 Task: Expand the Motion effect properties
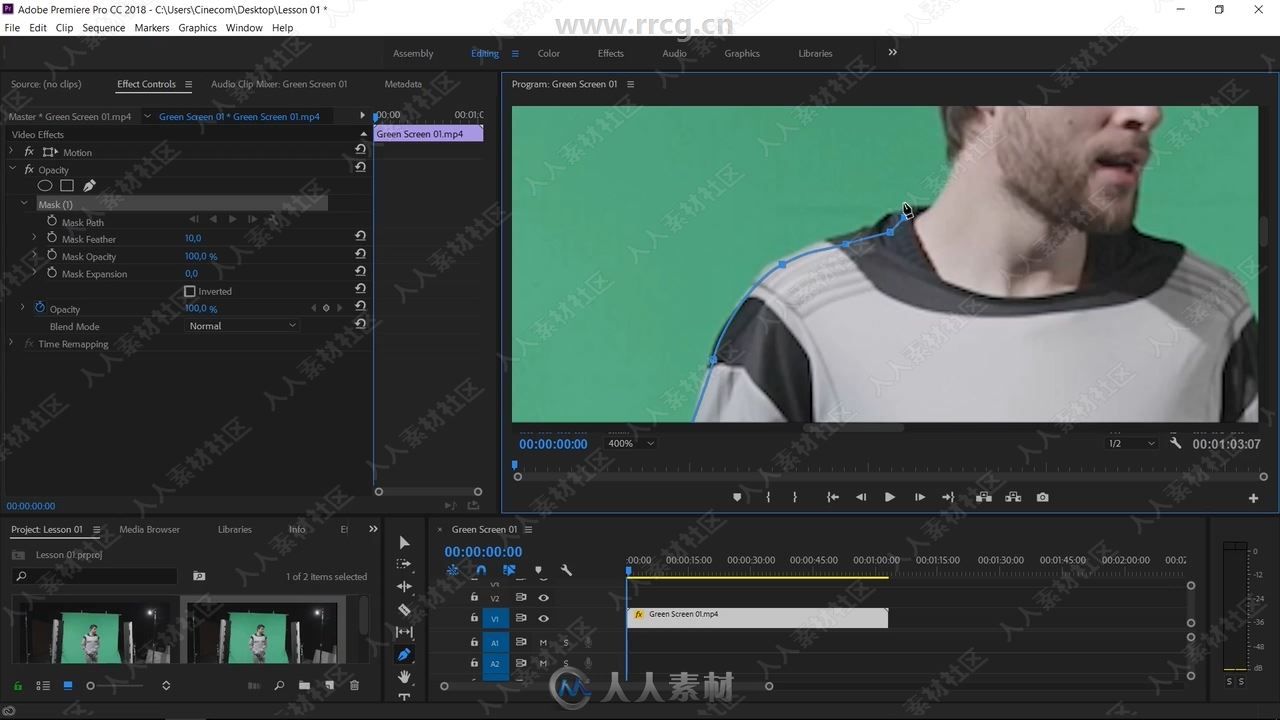[x=12, y=152]
